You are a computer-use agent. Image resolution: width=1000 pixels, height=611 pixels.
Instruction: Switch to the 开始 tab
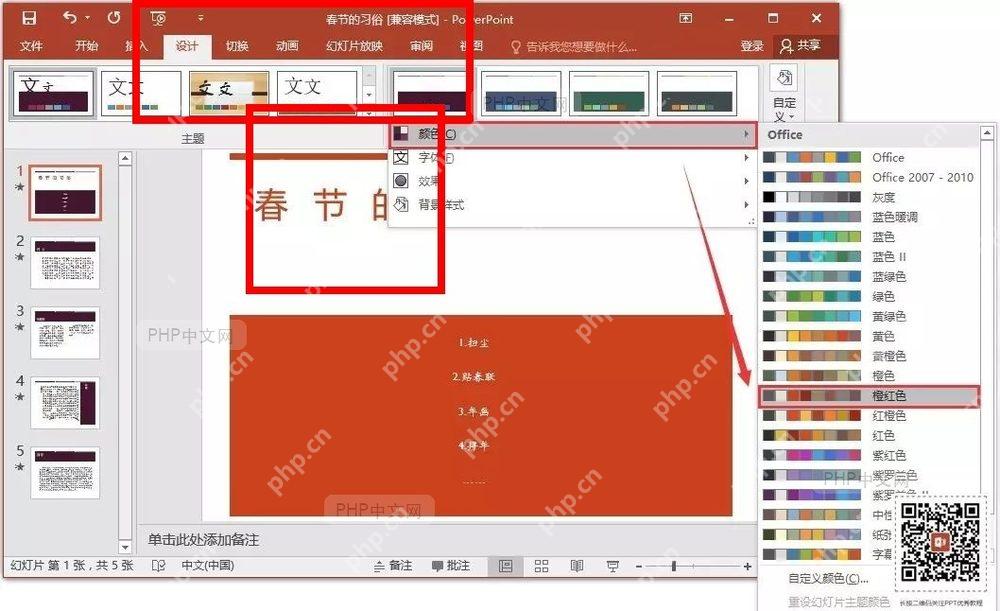coord(86,46)
